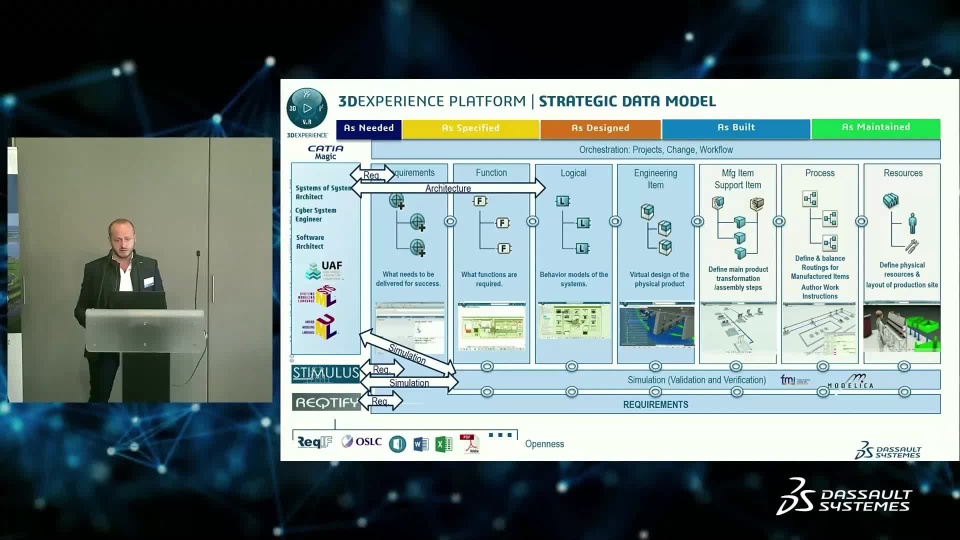The image size is (960, 540).
Task: Click "Author Work Instructions" text
Action: point(820,291)
